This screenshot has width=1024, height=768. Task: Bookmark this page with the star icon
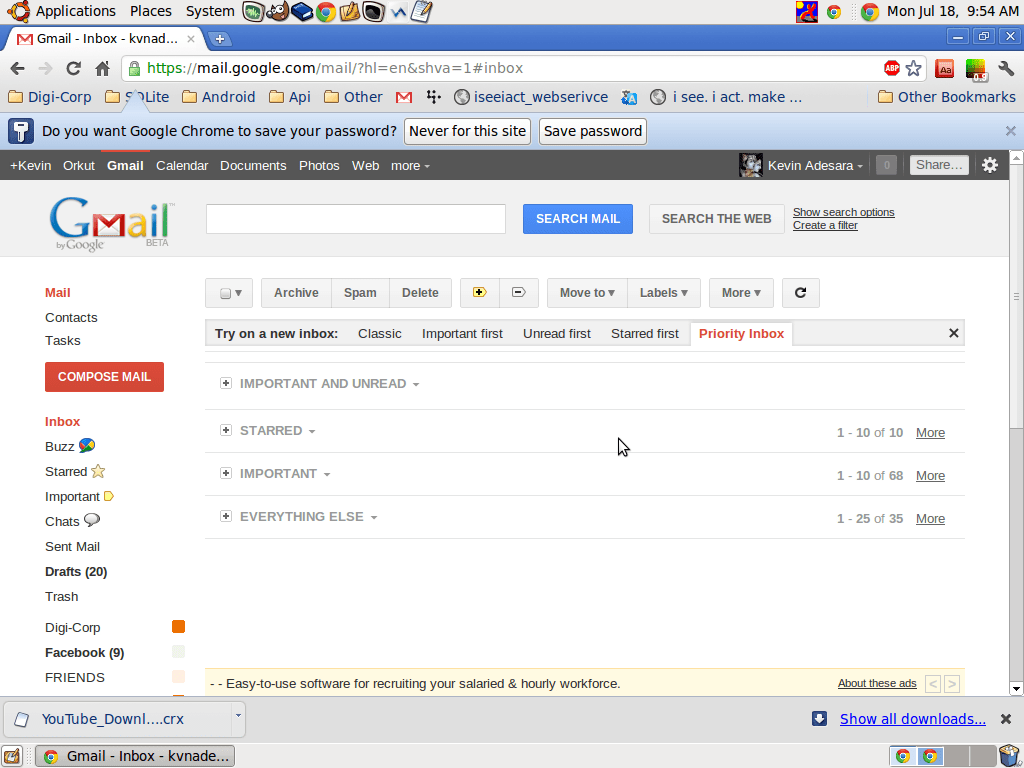[x=914, y=68]
